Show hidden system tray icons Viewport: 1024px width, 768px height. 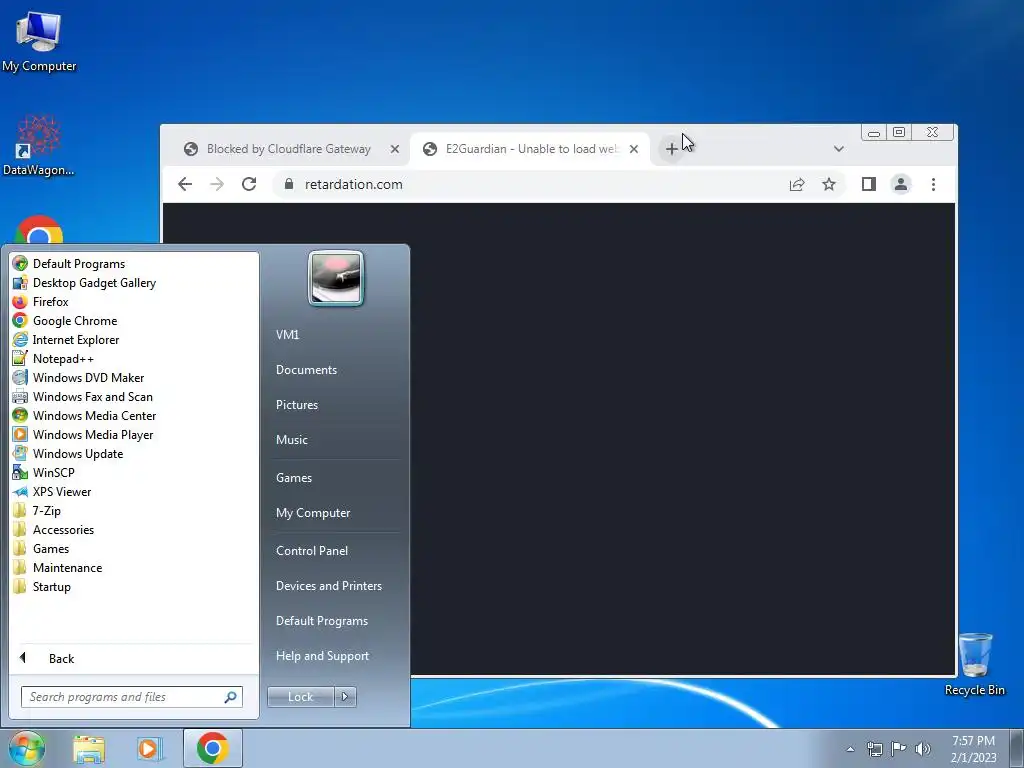pos(850,749)
